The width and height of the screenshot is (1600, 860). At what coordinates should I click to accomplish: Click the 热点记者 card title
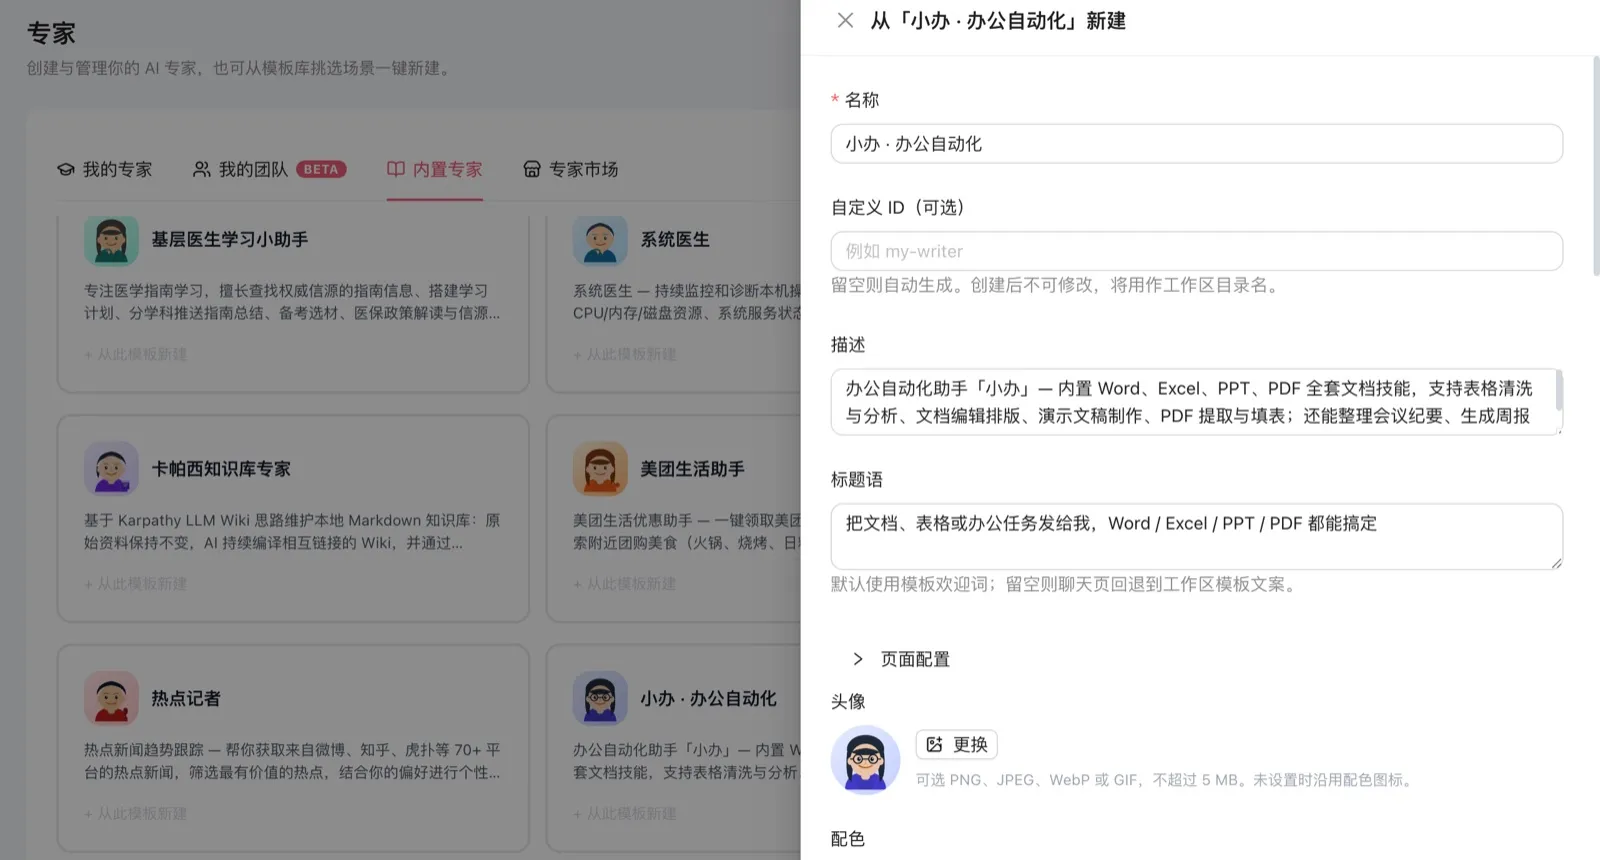pyautogui.click(x=186, y=698)
